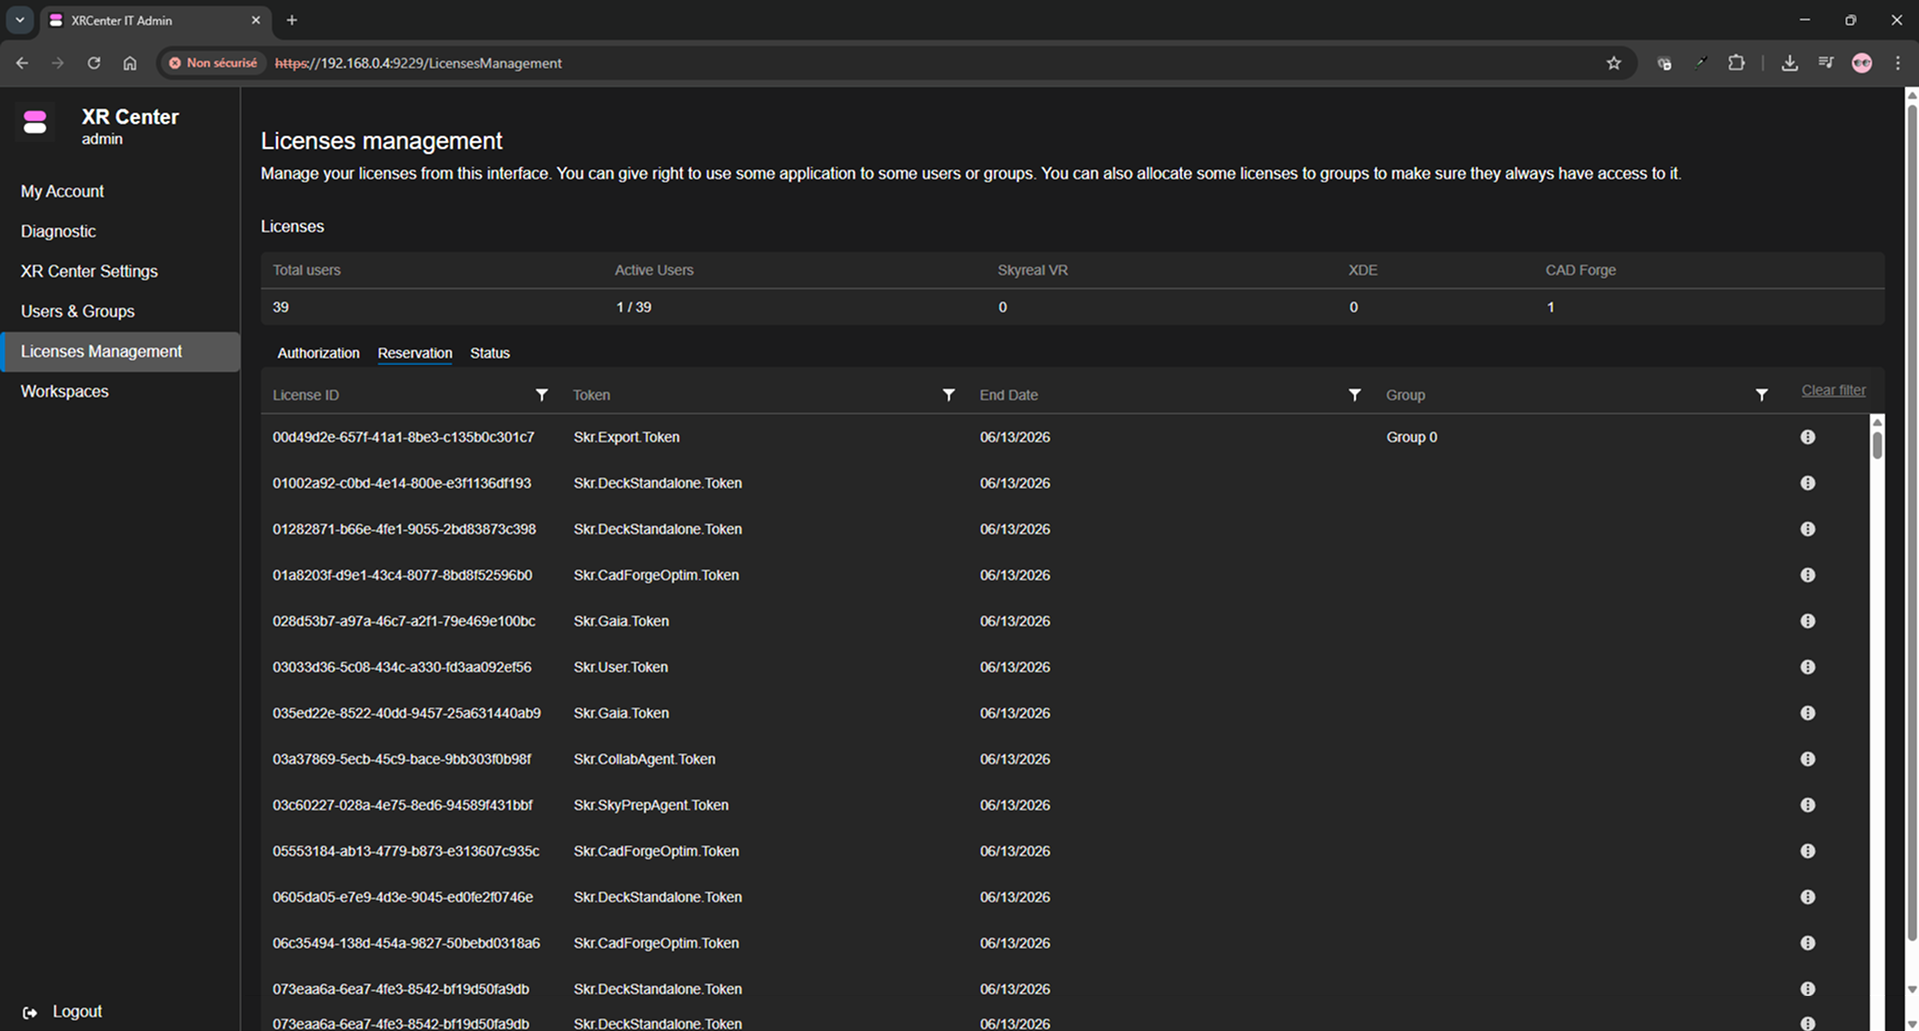Click the Clear filter link
Image resolution: width=1919 pixels, height=1031 pixels.
[x=1832, y=390]
